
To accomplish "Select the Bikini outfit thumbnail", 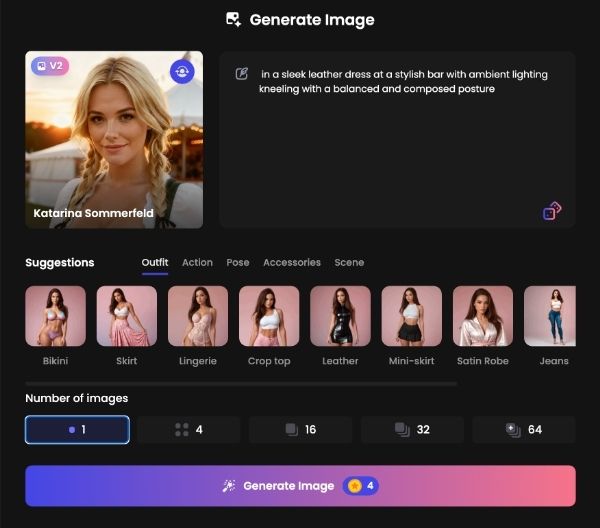I will click(x=55, y=316).
